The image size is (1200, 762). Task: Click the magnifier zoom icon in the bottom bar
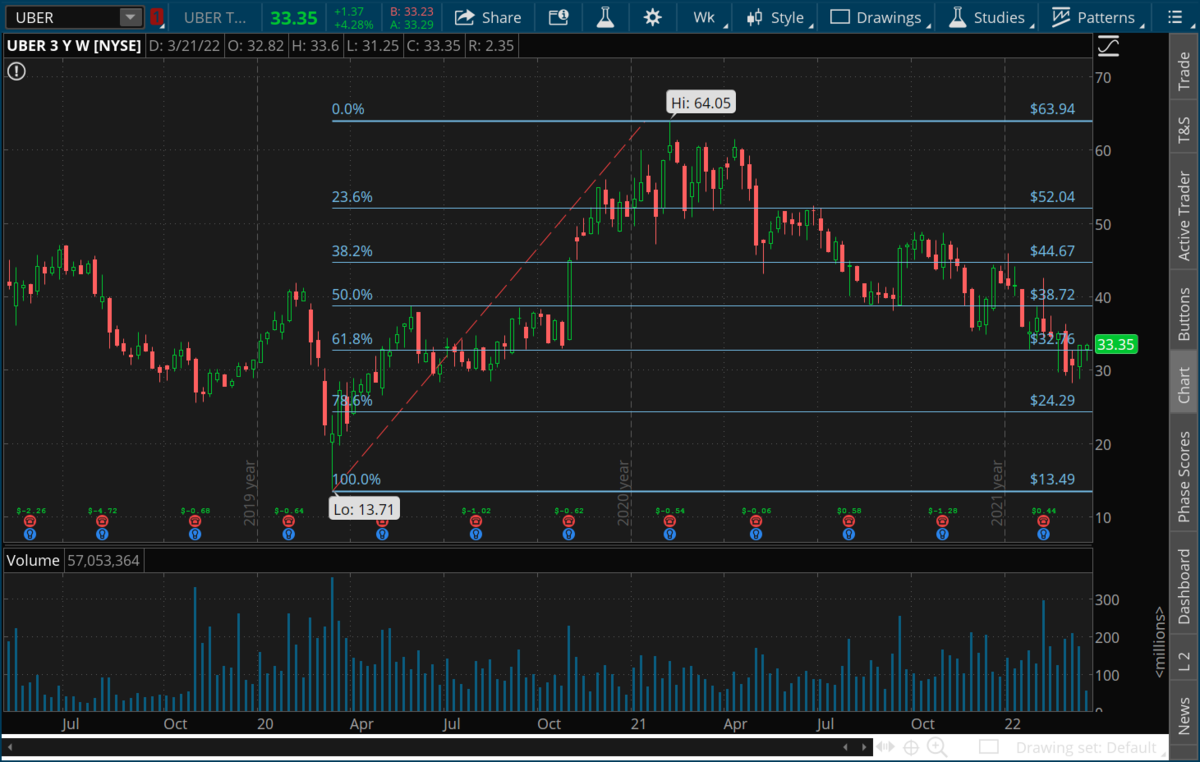coord(937,747)
